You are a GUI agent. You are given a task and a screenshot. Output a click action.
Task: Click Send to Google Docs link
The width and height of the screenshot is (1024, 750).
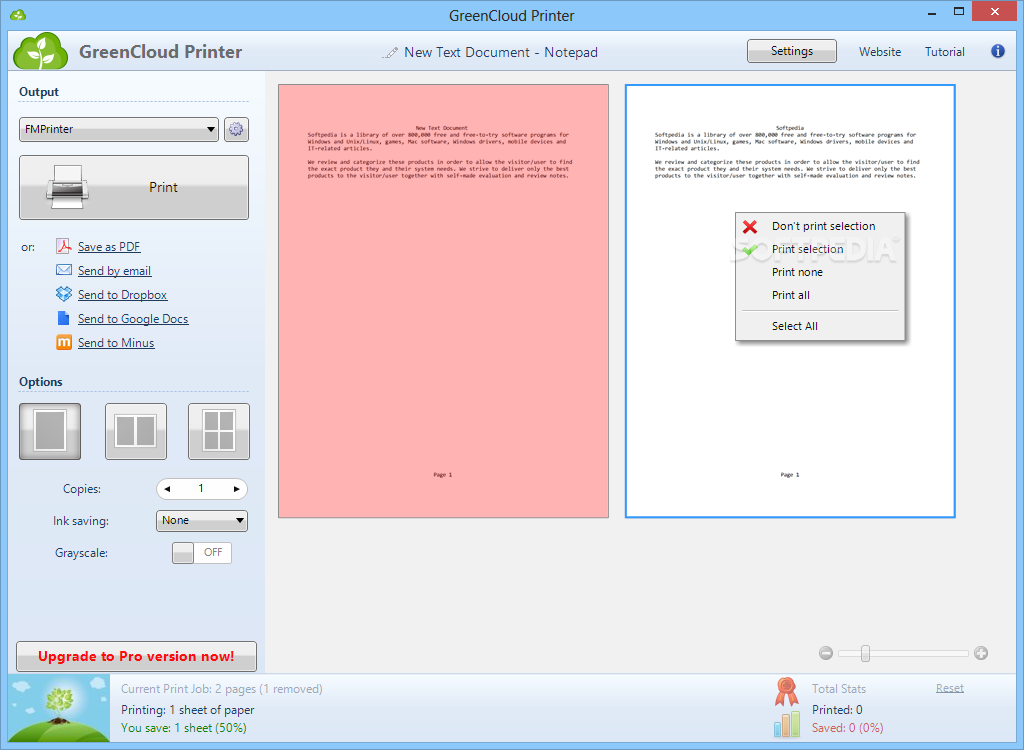pyautogui.click(x=133, y=319)
